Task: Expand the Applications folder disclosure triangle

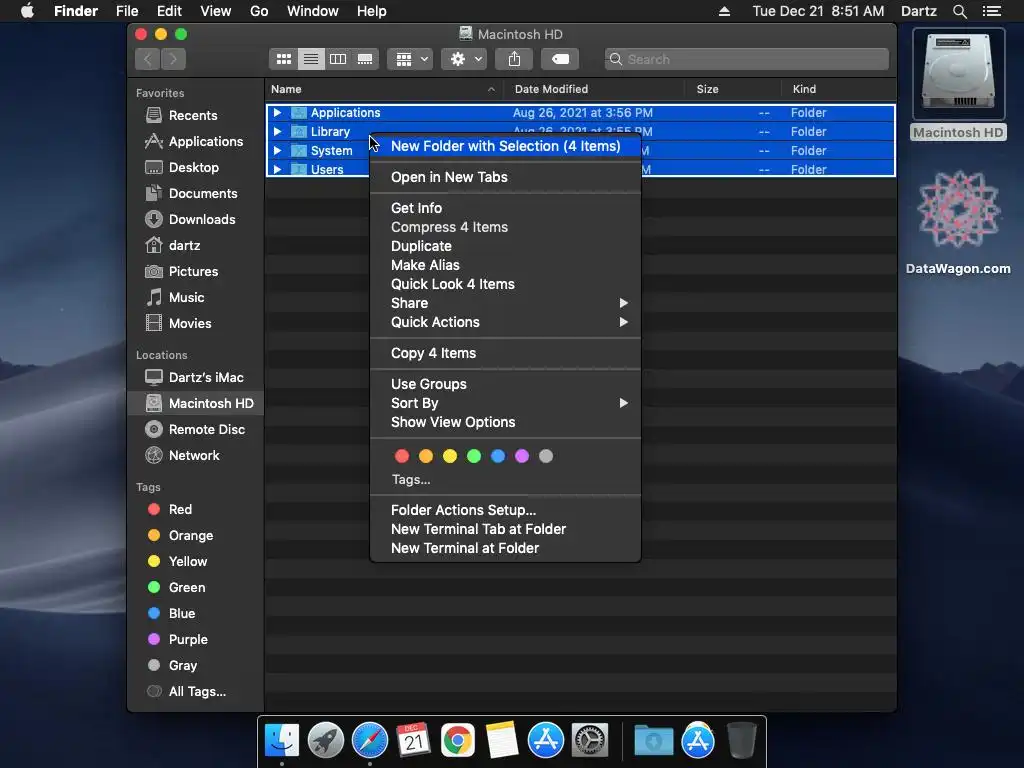Action: point(278,113)
